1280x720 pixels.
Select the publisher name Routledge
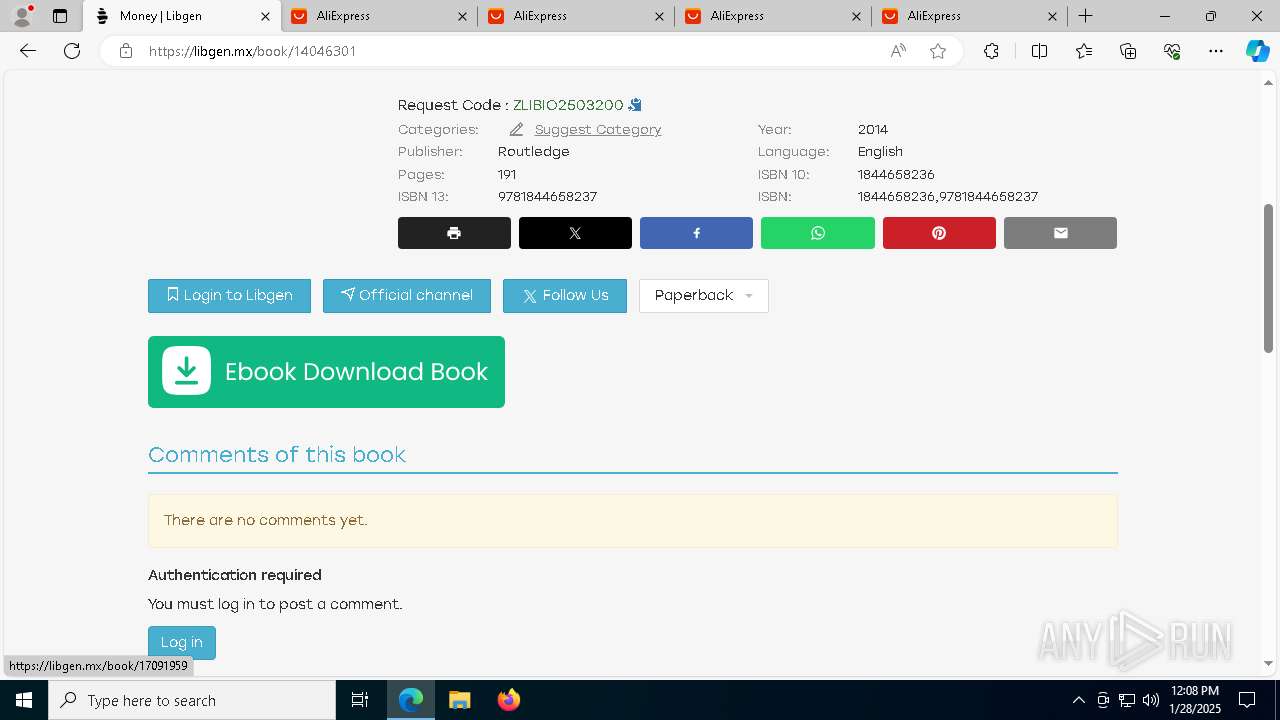click(x=534, y=152)
